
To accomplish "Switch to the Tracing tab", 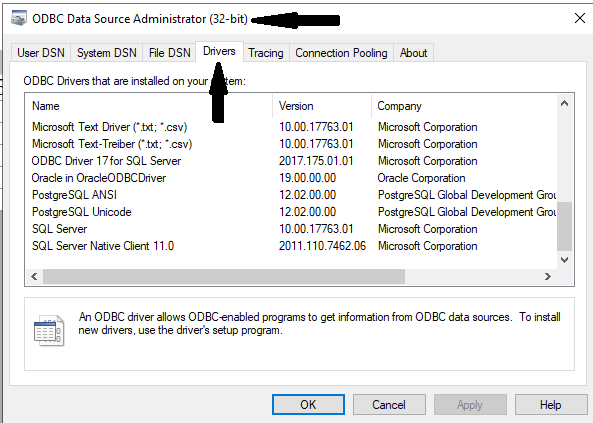I will (266, 53).
